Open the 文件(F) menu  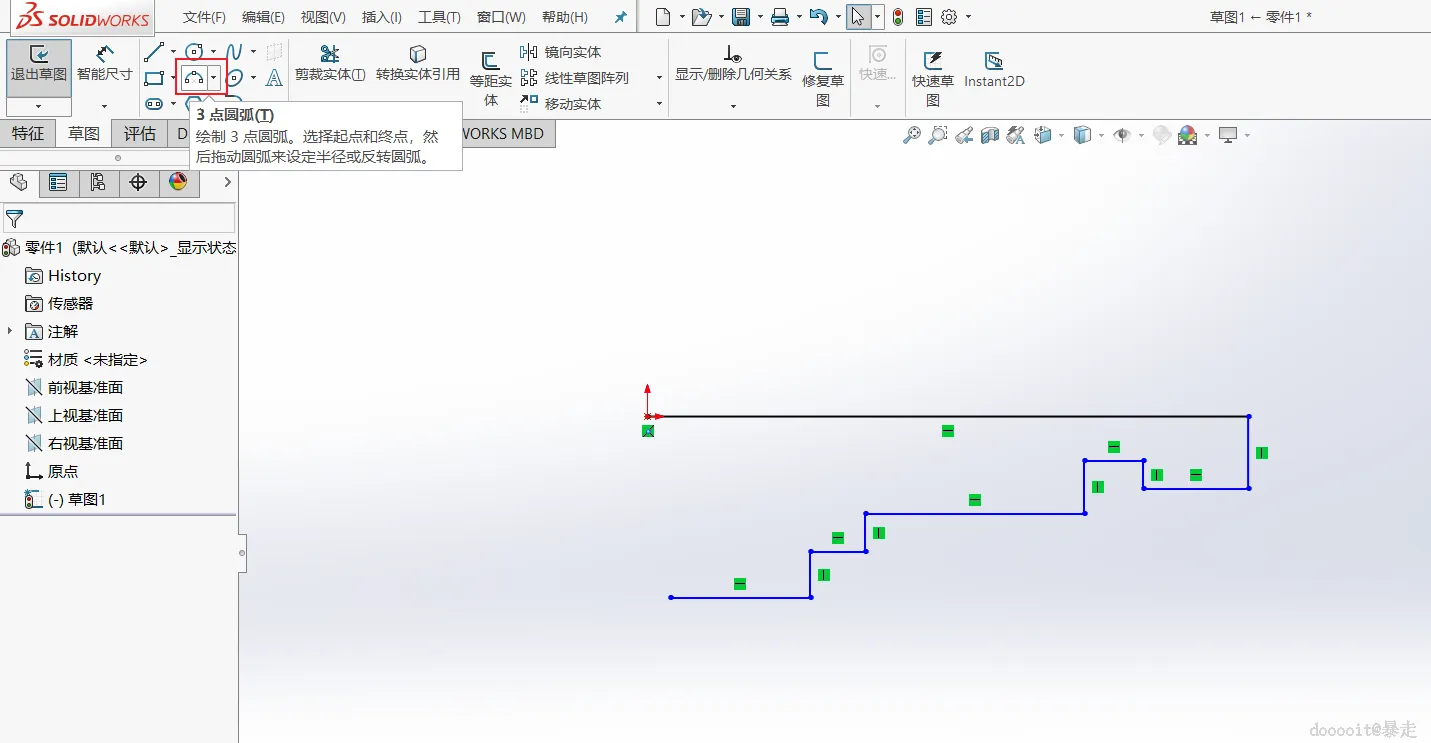pyautogui.click(x=204, y=17)
